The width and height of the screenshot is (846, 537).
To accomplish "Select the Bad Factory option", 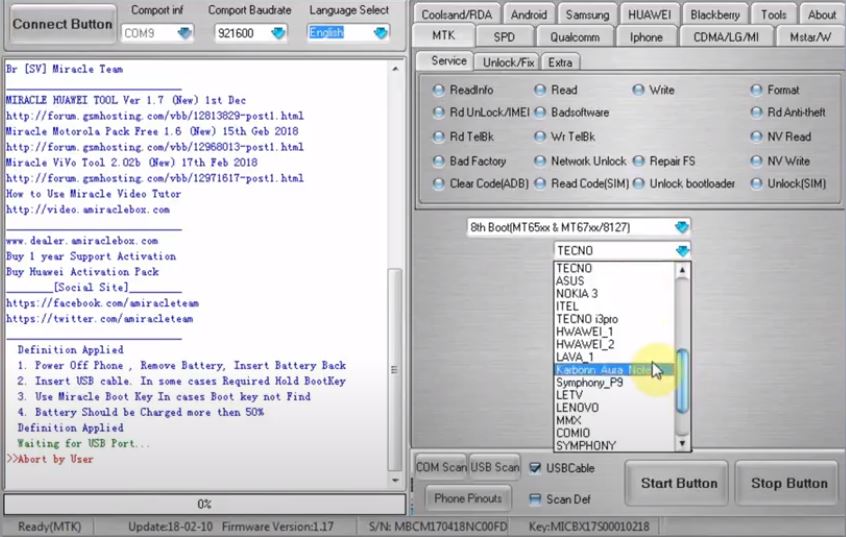I will pyautogui.click(x=439, y=161).
